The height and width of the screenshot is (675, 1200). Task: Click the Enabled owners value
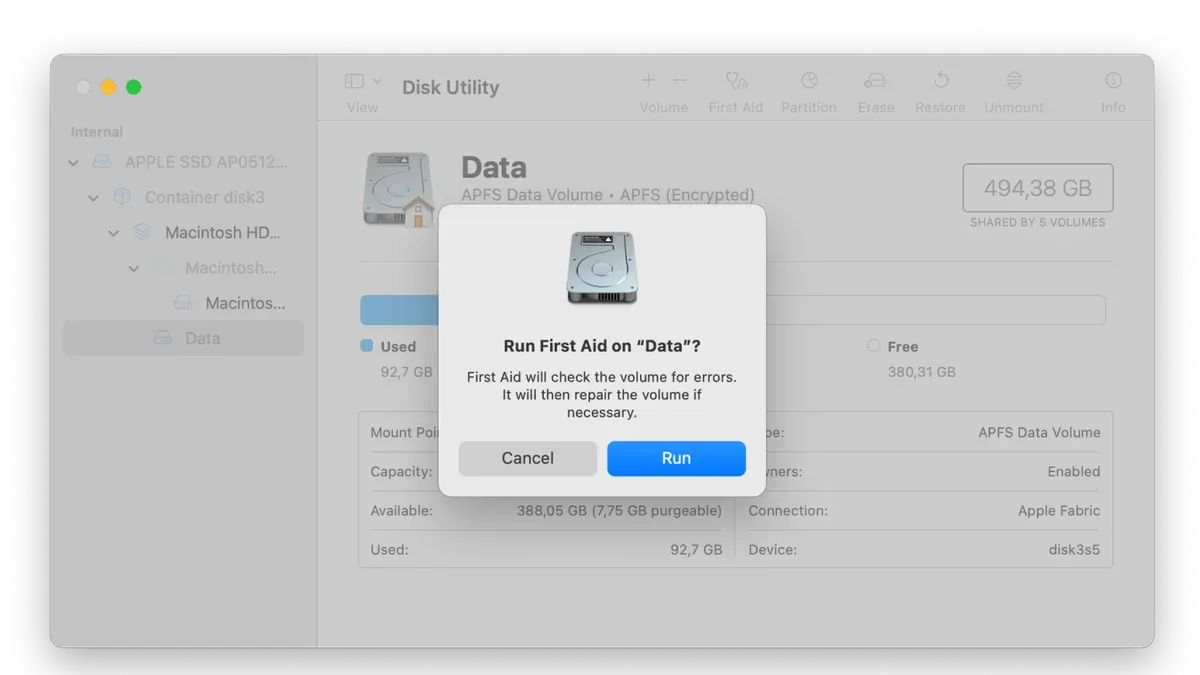[x=1073, y=472]
